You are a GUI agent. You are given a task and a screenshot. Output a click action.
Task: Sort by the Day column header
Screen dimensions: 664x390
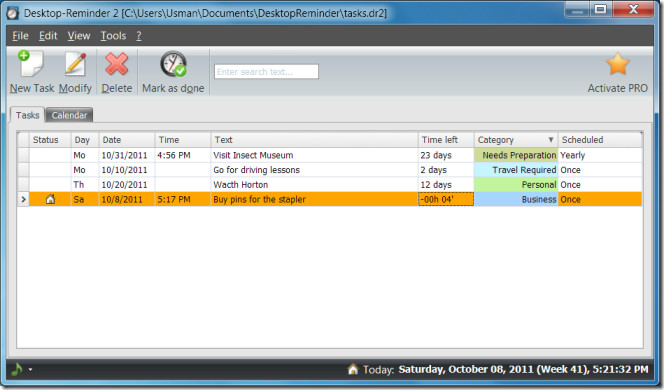click(x=85, y=140)
